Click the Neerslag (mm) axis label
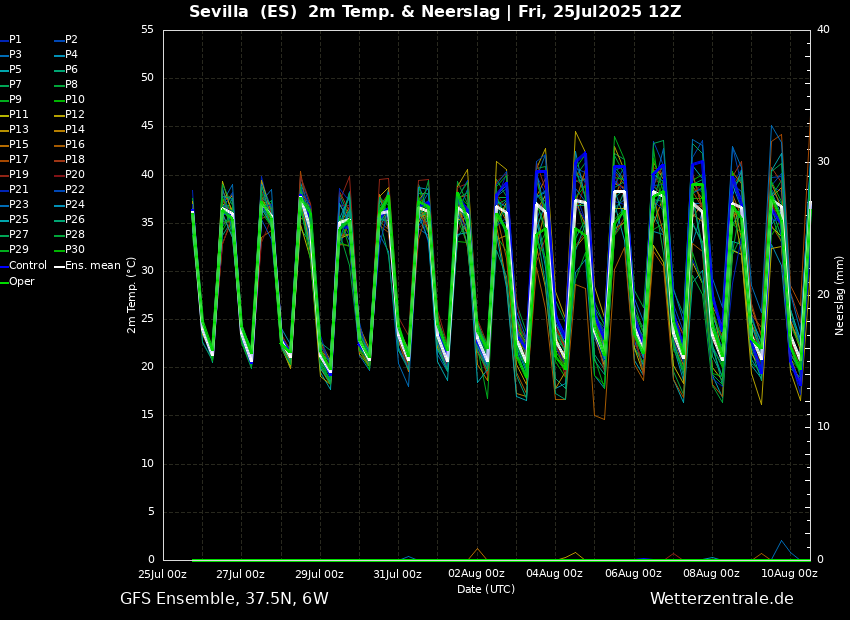Viewport: 850px width, 620px height. coord(840,294)
